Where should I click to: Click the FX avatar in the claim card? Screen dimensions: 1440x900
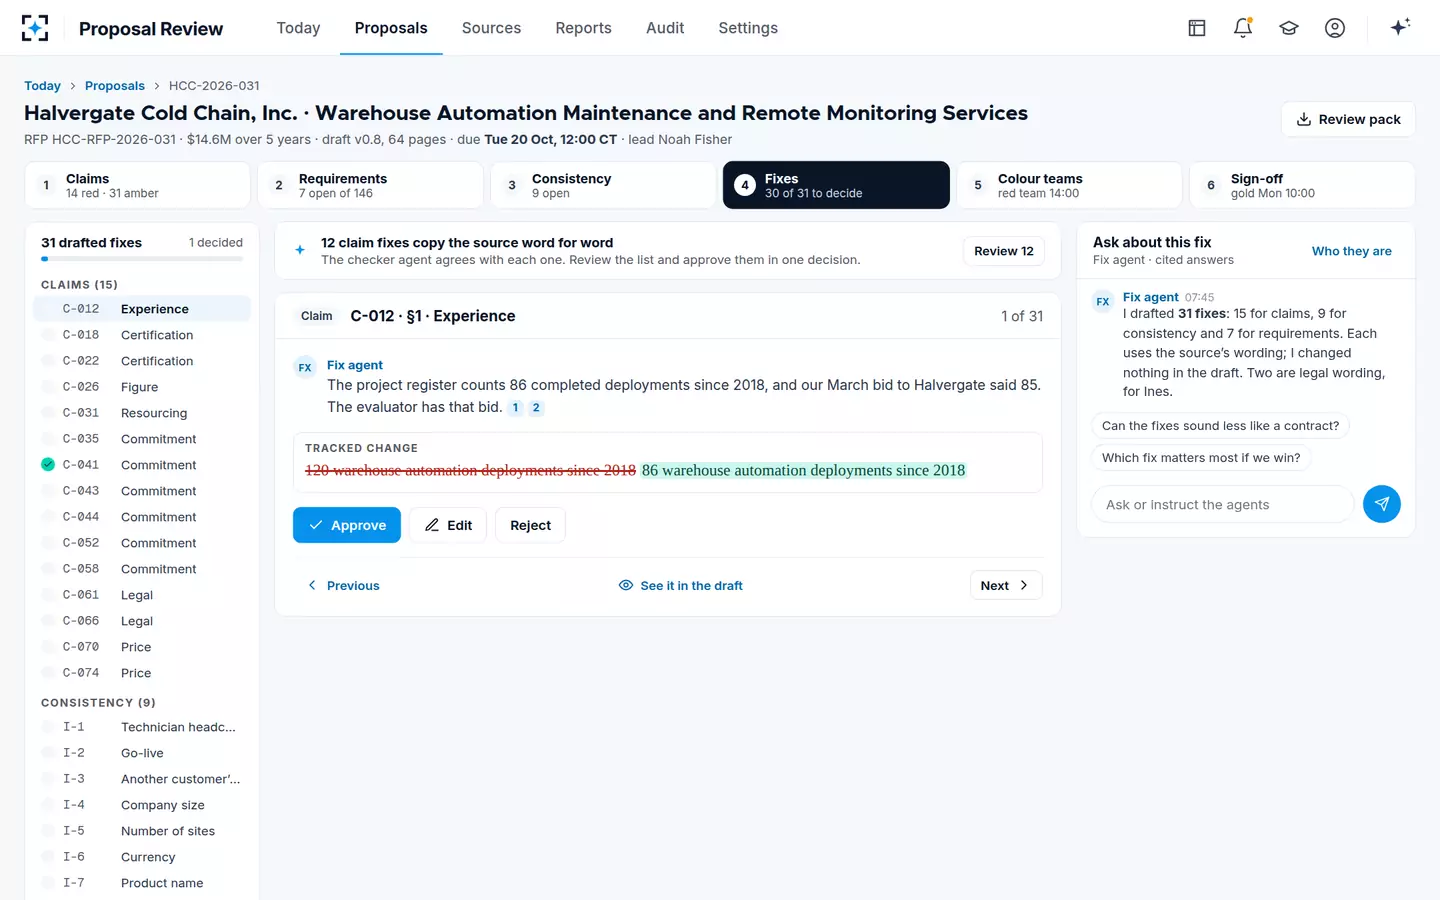tap(305, 367)
